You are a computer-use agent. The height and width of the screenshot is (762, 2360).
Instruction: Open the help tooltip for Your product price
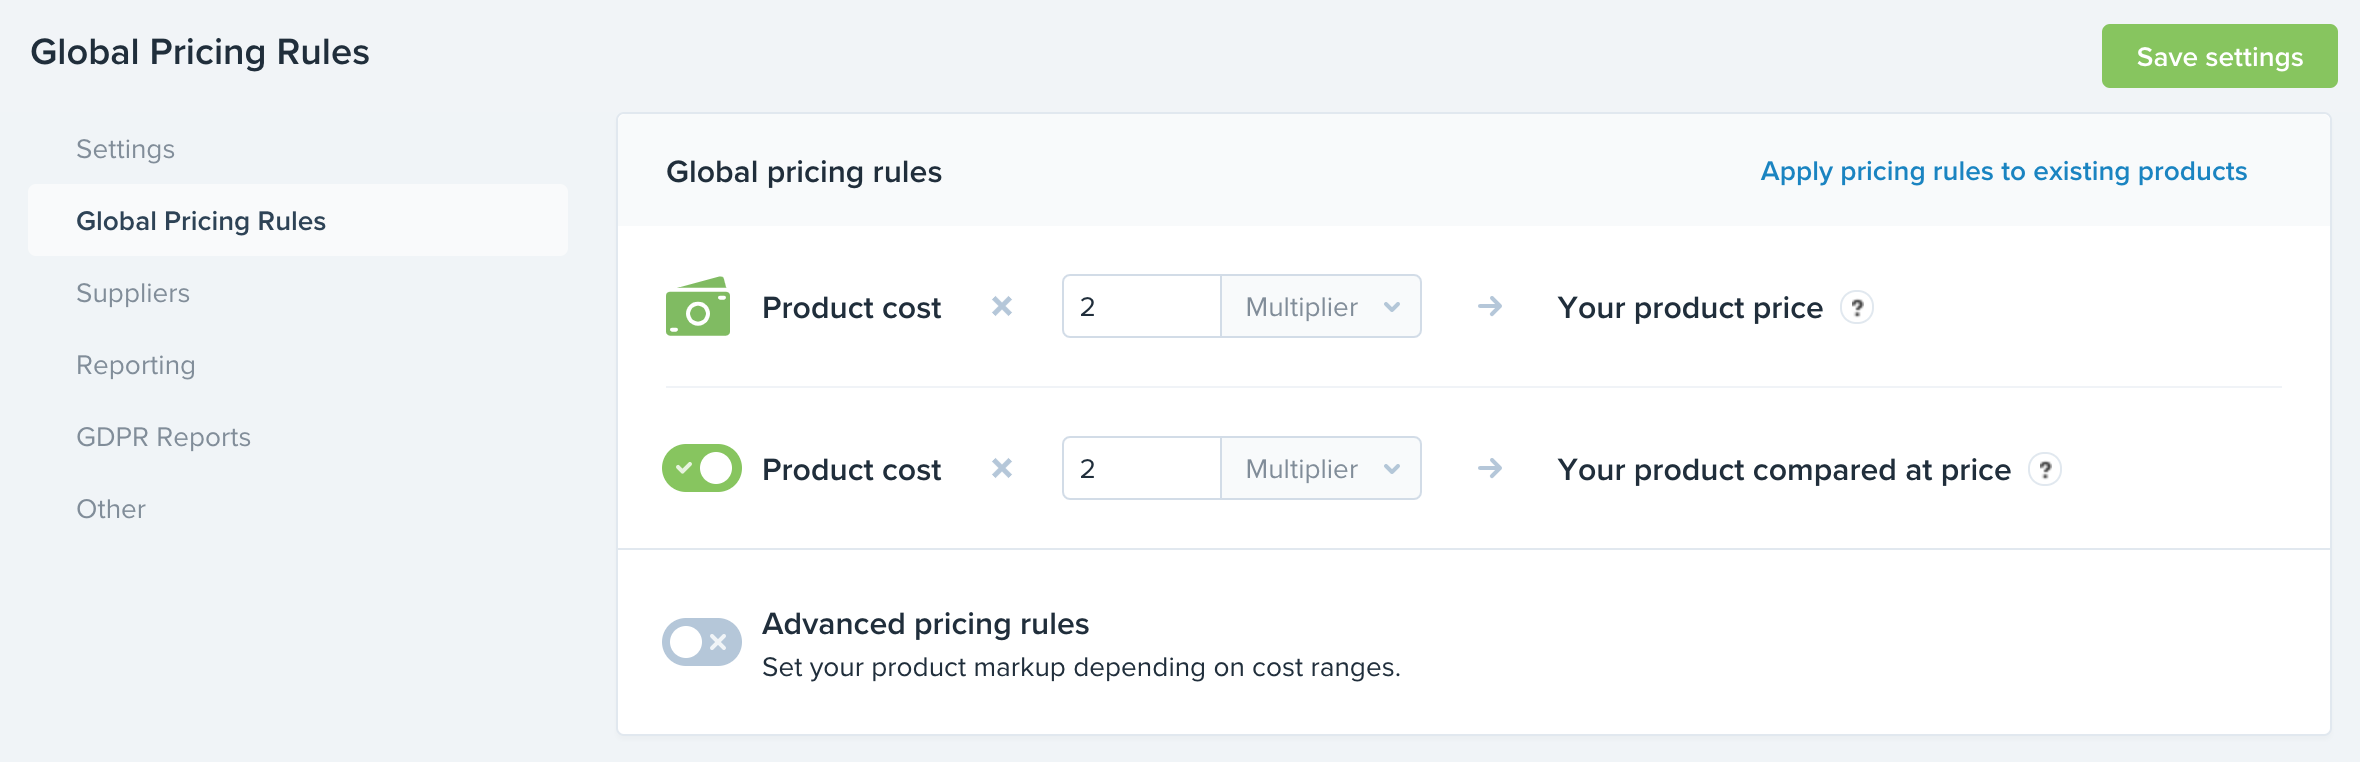point(1857,308)
